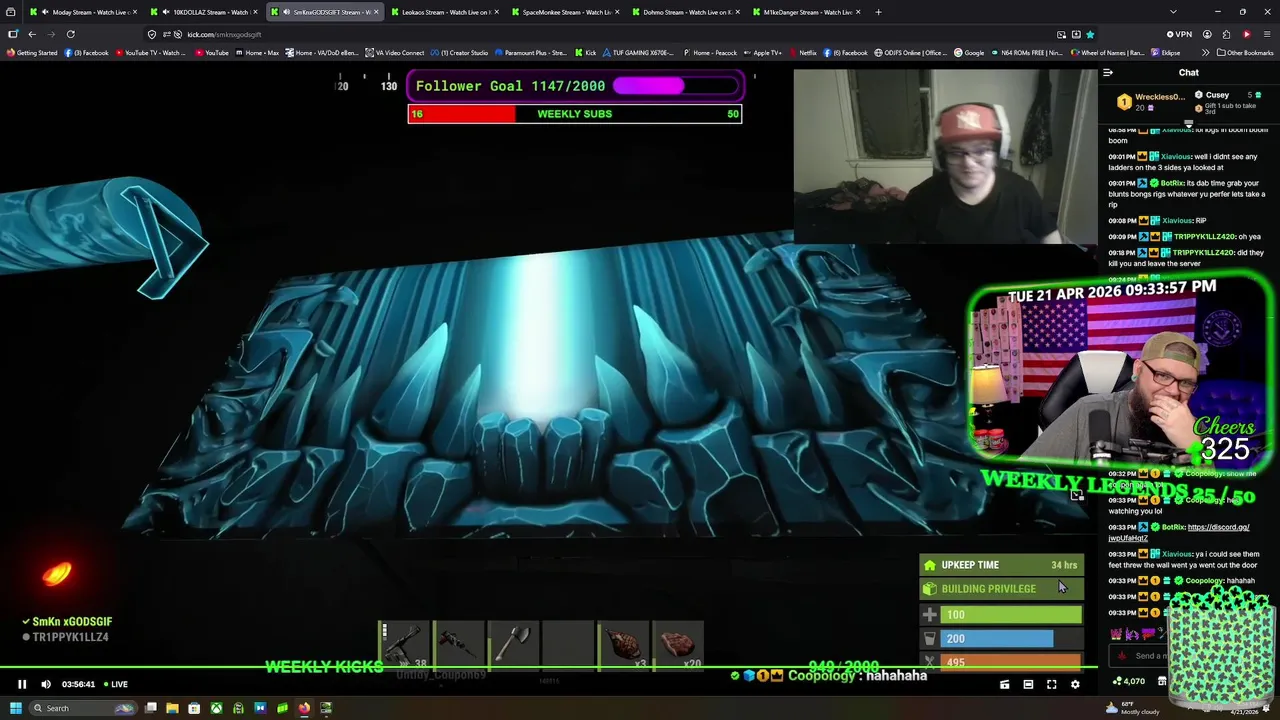Open TUF GAMING X670E bookmark
This screenshot has width=1280, height=720.
click(x=638, y=53)
